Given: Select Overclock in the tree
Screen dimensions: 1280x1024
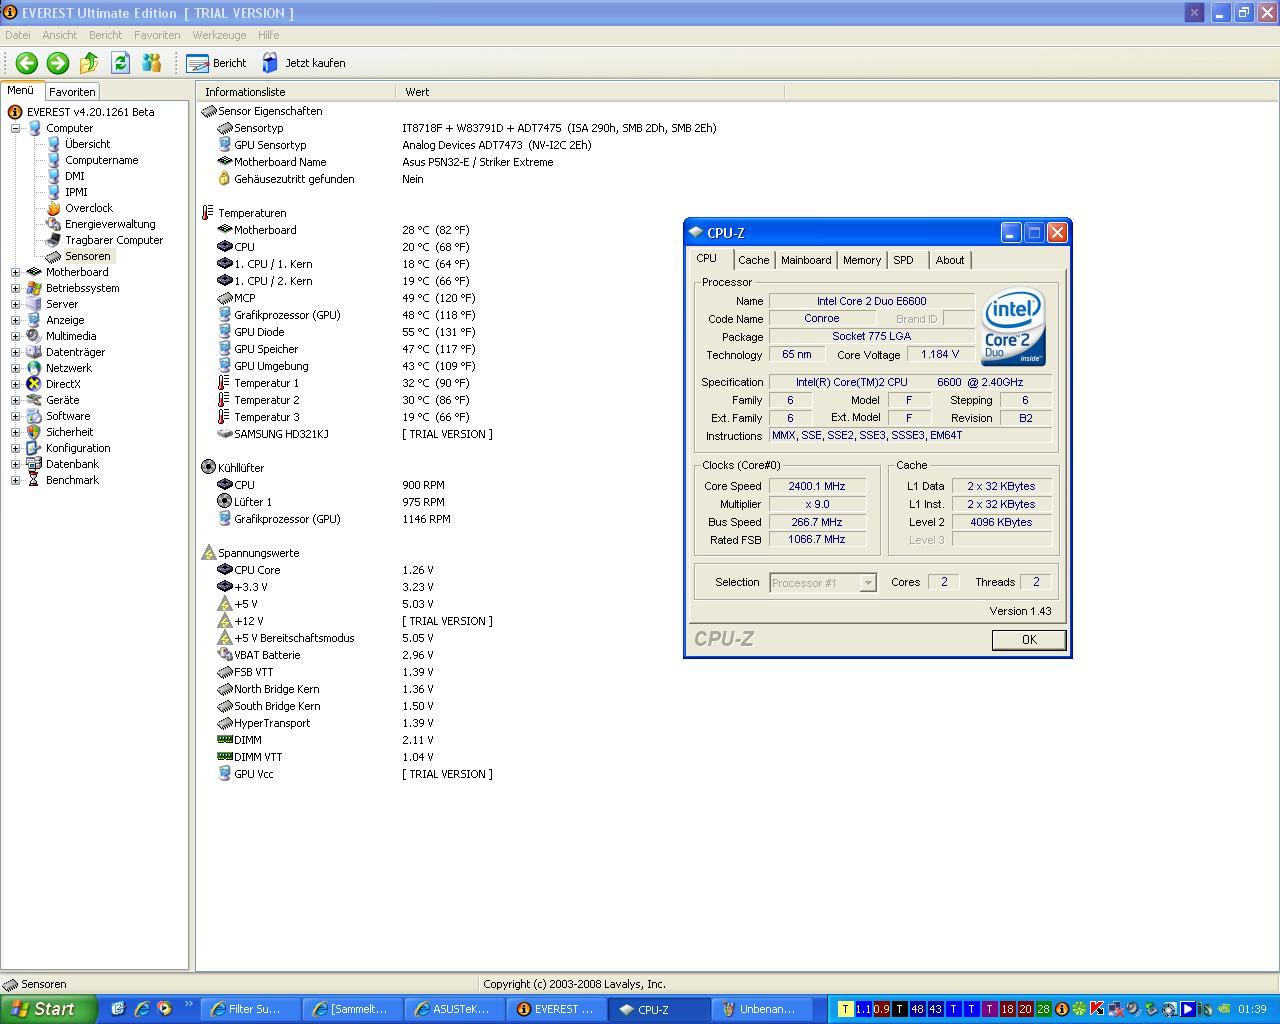Looking at the screenshot, I should click(x=88, y=208).
